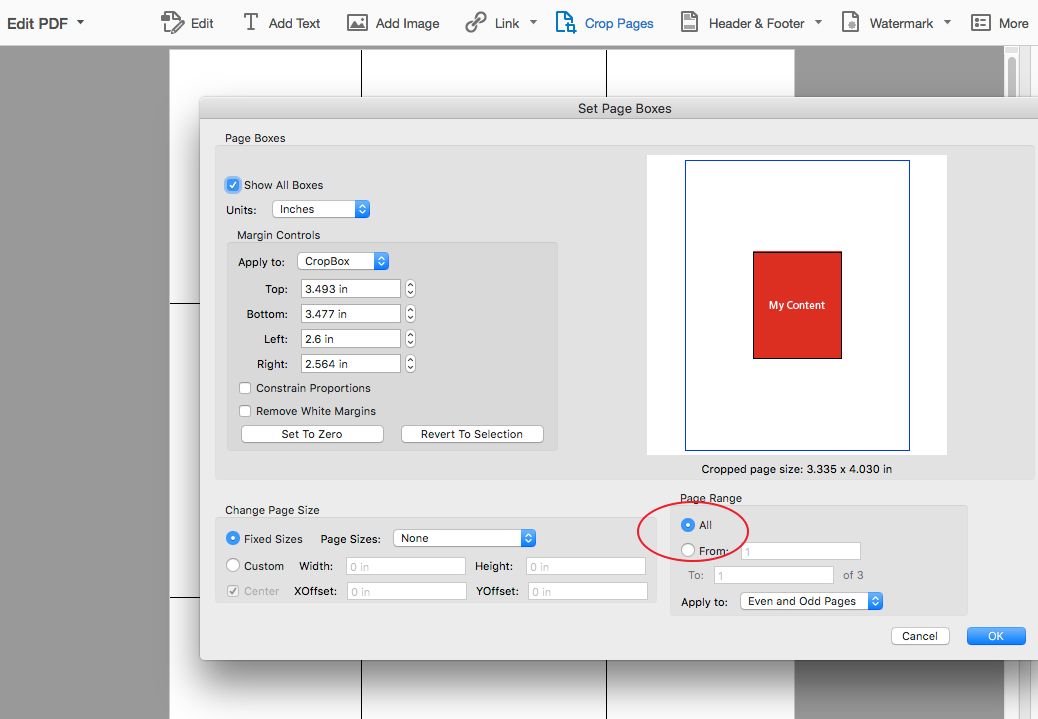Image resolution: width=1038 pixels, height=719 pixels.
Task: Click the Edit pencil icon in toolbar
Action: pyautogui.click(x=172, y=23)
